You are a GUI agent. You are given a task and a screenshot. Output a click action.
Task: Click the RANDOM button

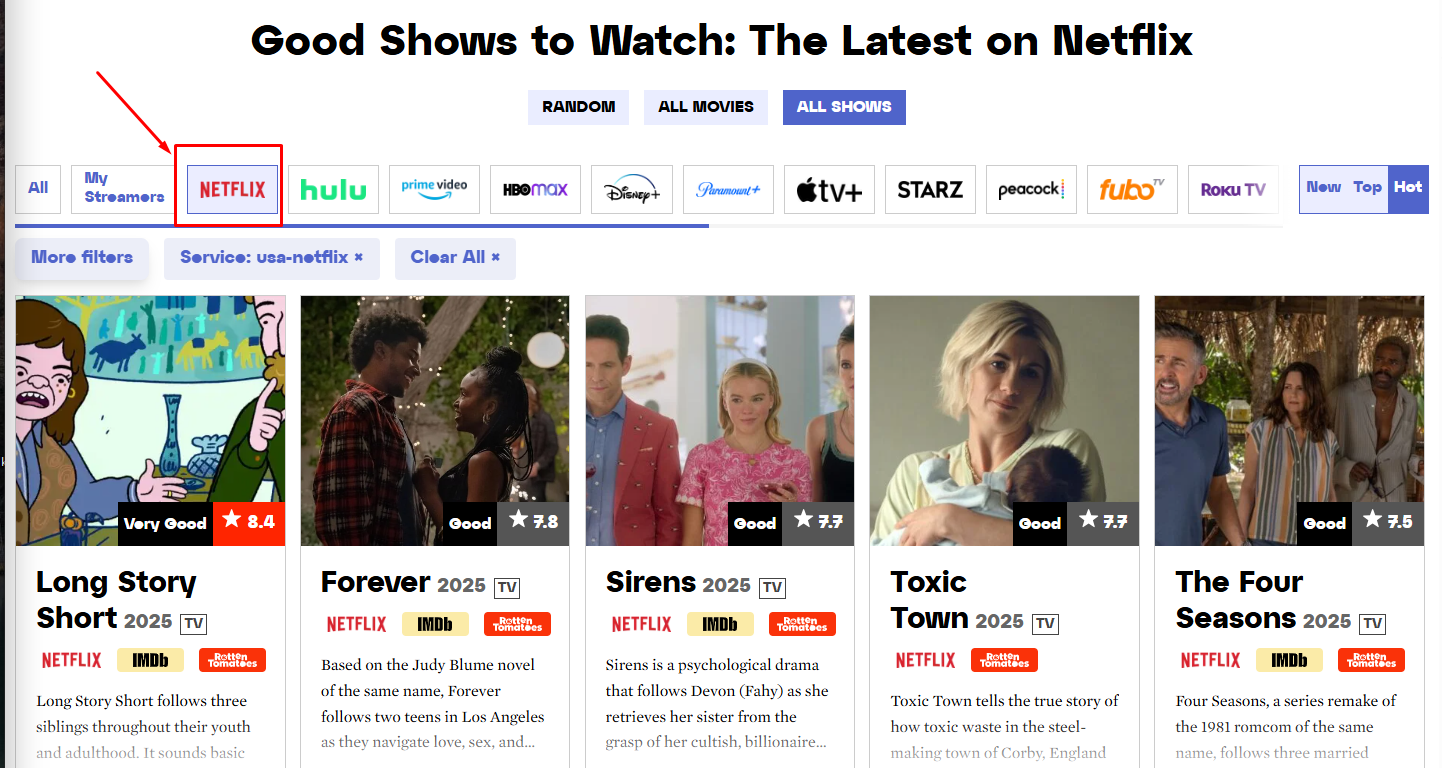coord(578,107)
